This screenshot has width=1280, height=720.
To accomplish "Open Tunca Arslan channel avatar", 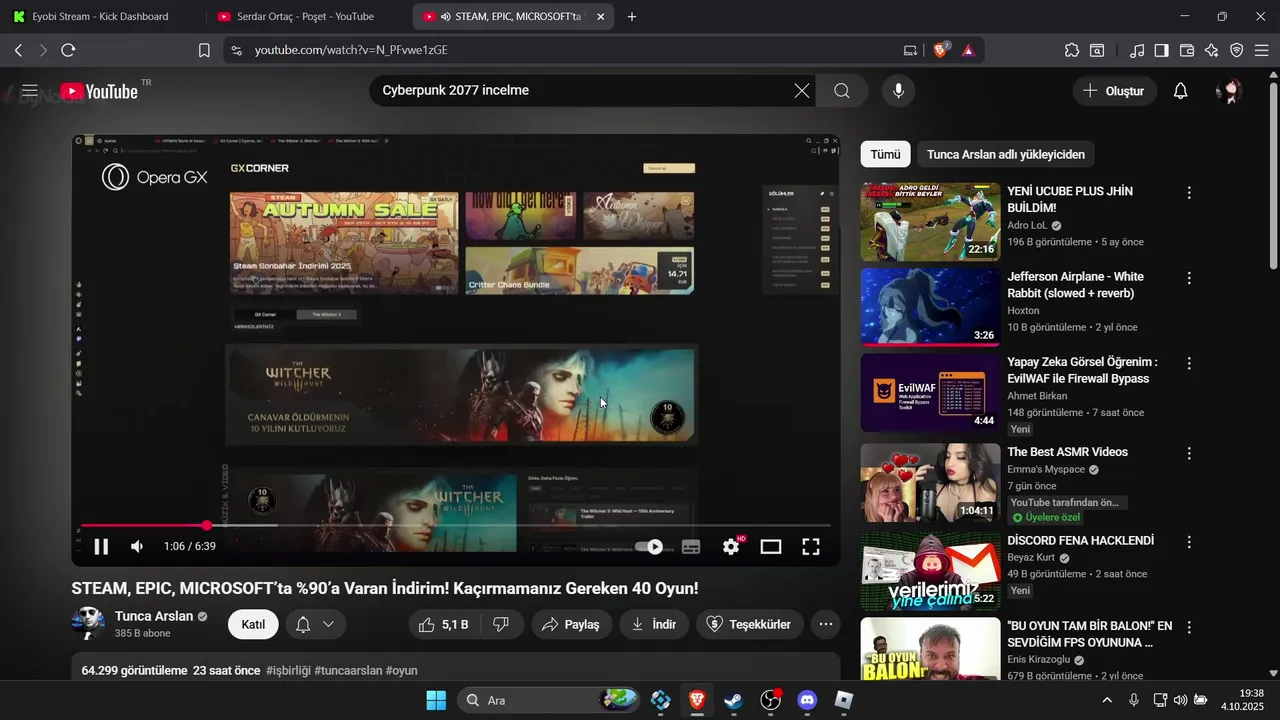I will pos(88,623).
